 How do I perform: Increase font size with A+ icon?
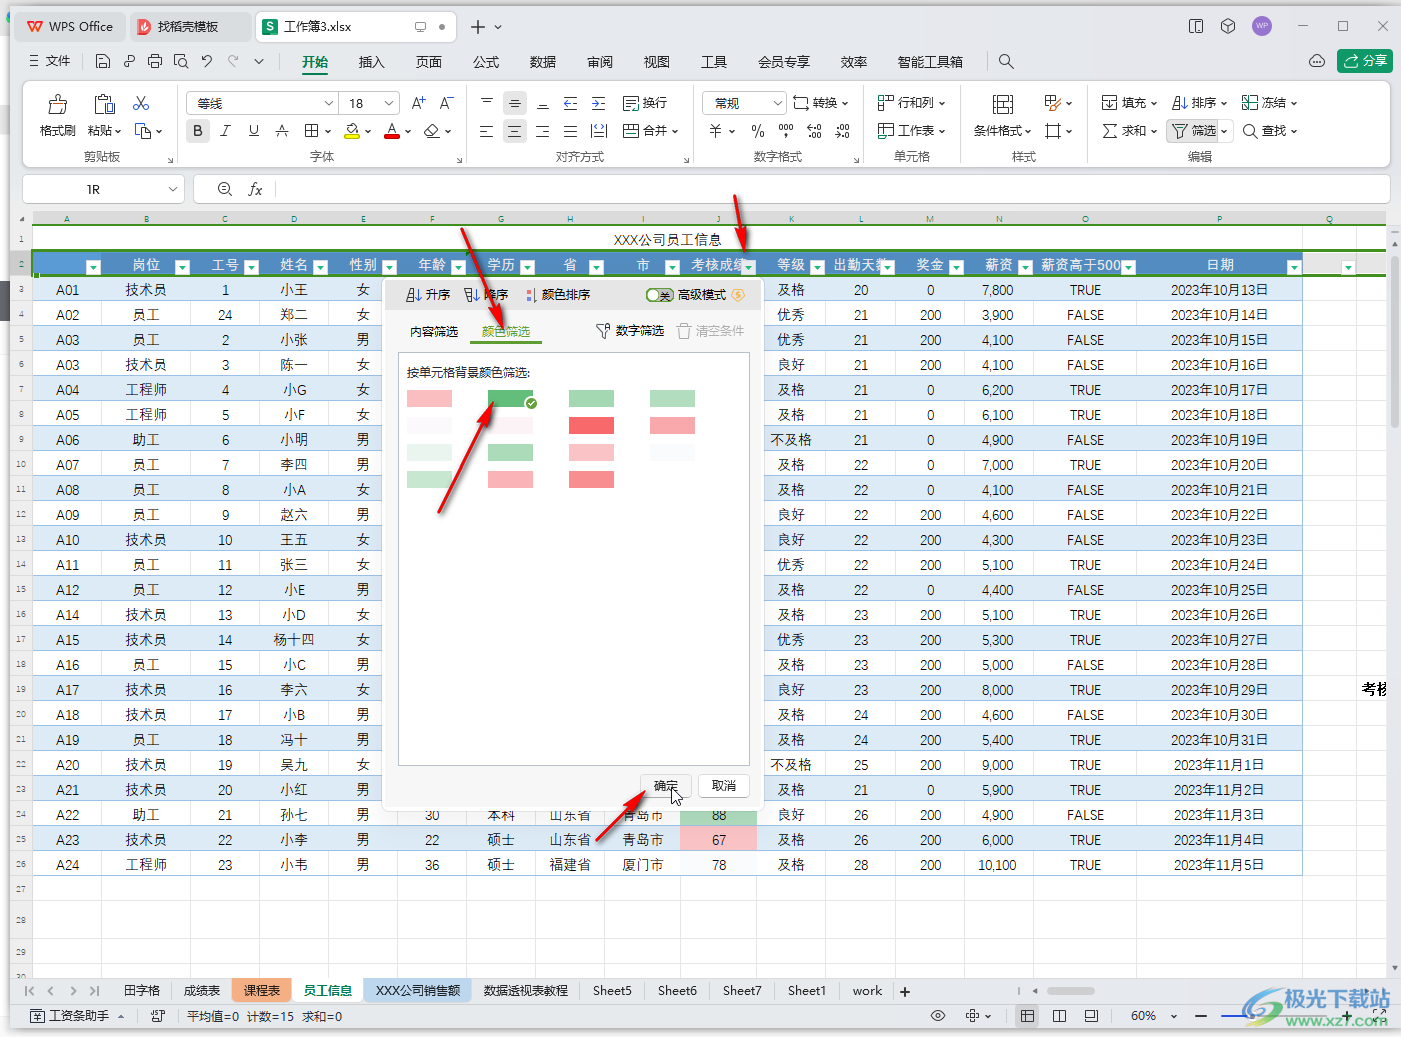tap(419, 103)
